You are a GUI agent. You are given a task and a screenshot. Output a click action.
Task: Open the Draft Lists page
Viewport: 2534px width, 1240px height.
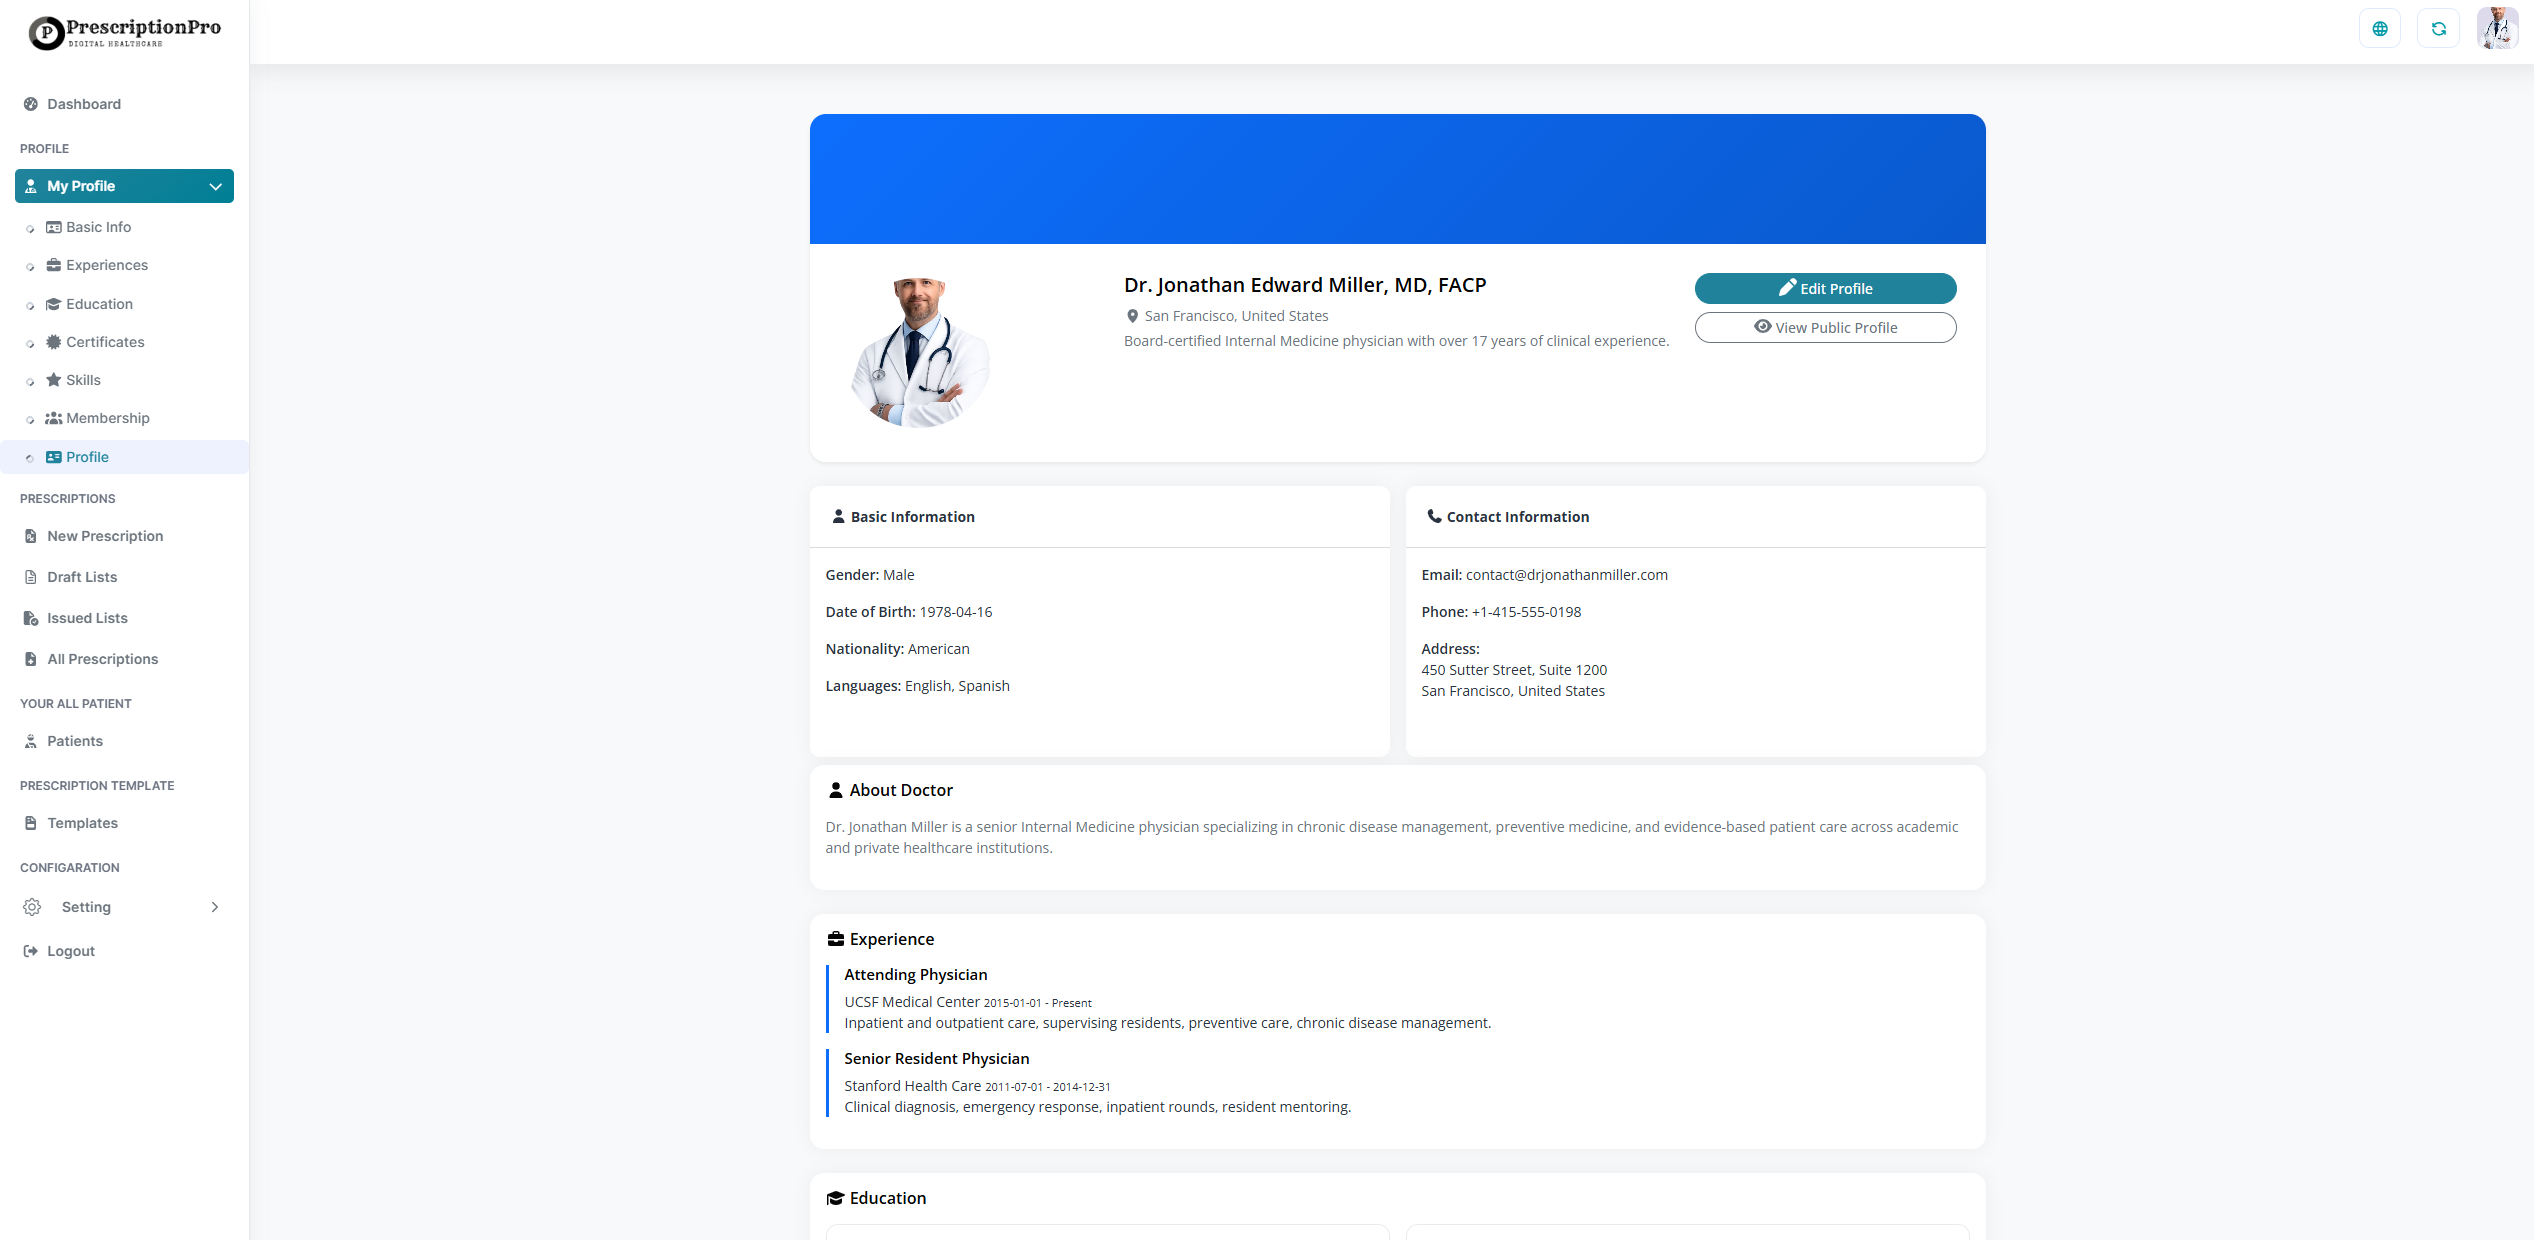(81, 577)
